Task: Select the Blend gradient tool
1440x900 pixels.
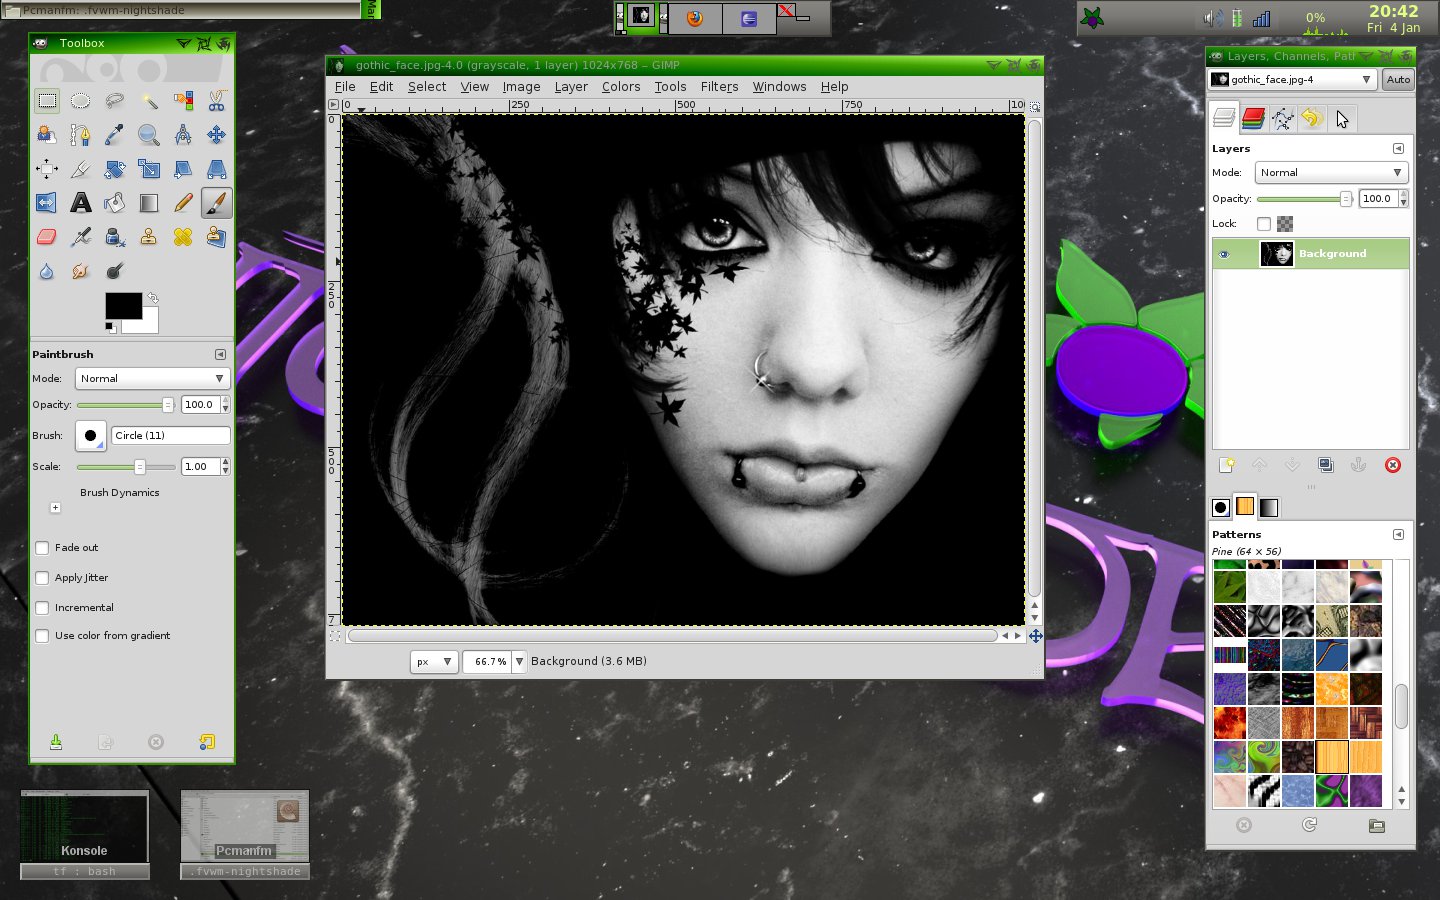Action: [149, 203]
